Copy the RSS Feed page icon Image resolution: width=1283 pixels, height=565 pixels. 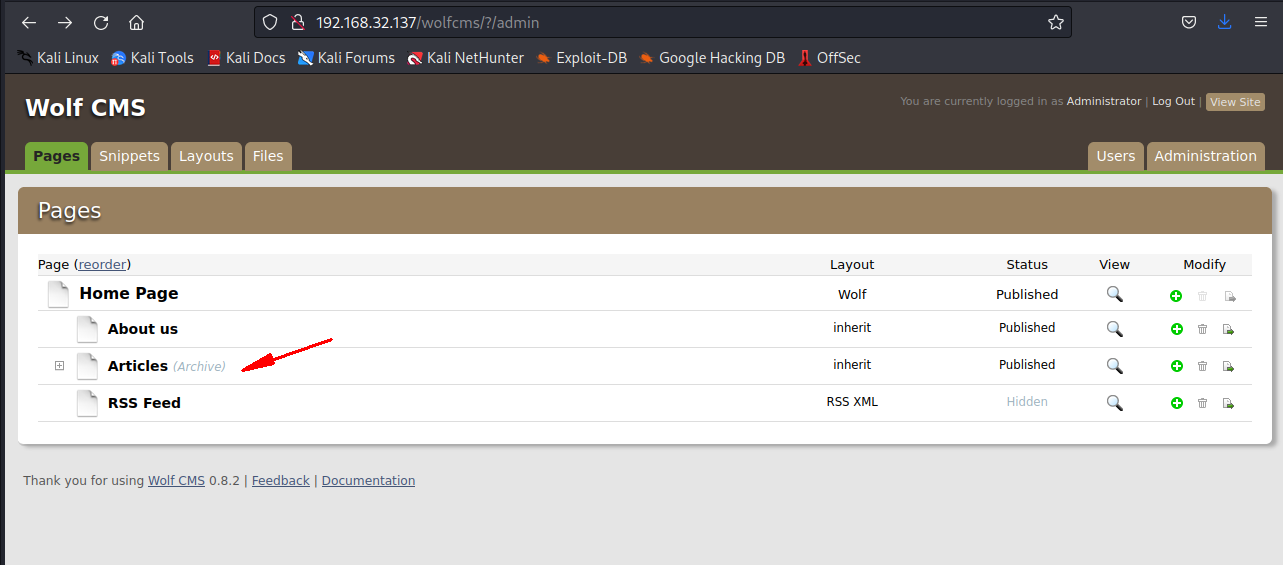click(x=1229, y=403)
